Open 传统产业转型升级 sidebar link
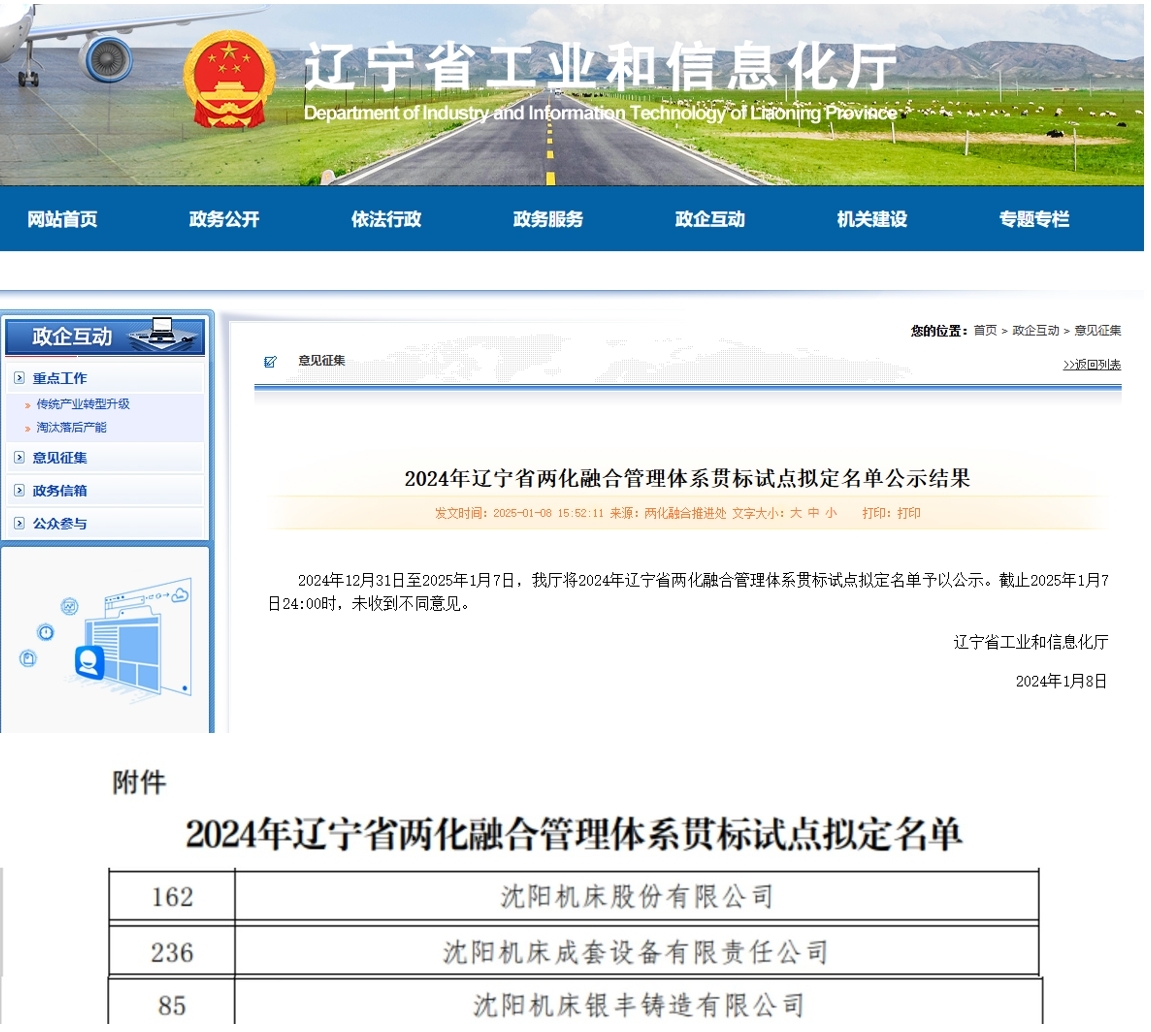The height and width of the screenshot is (1032, 1151). pos(83,404)
